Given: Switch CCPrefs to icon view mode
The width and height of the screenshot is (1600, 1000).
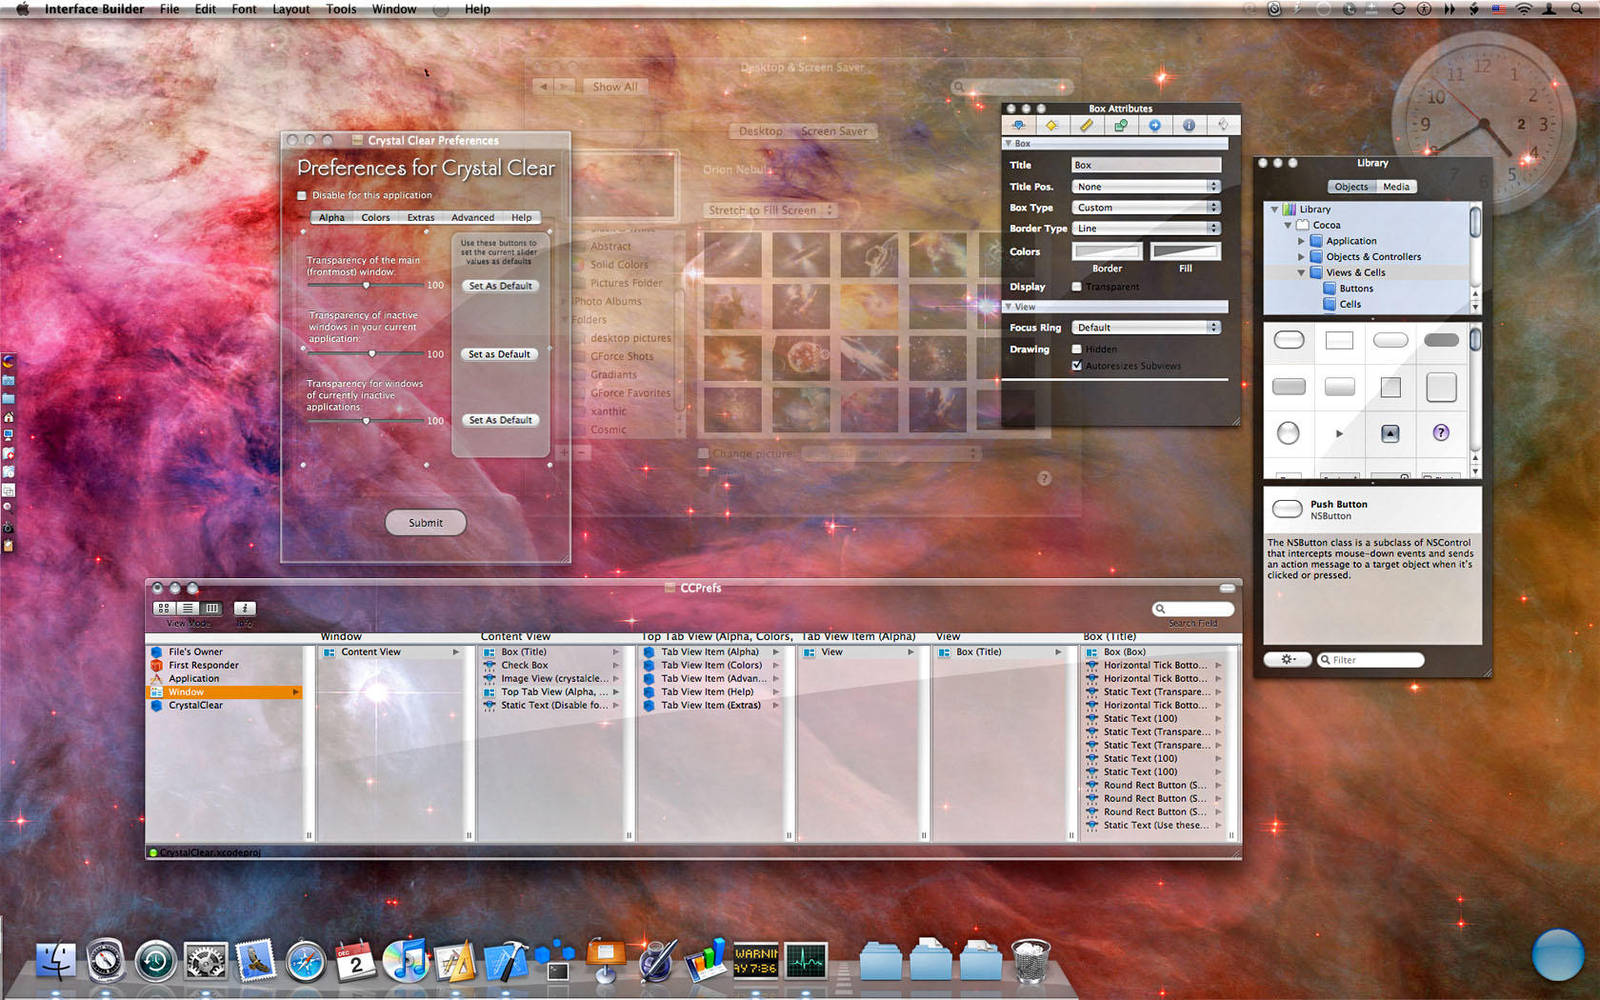Looking at the screenshot, I should 164,608.
